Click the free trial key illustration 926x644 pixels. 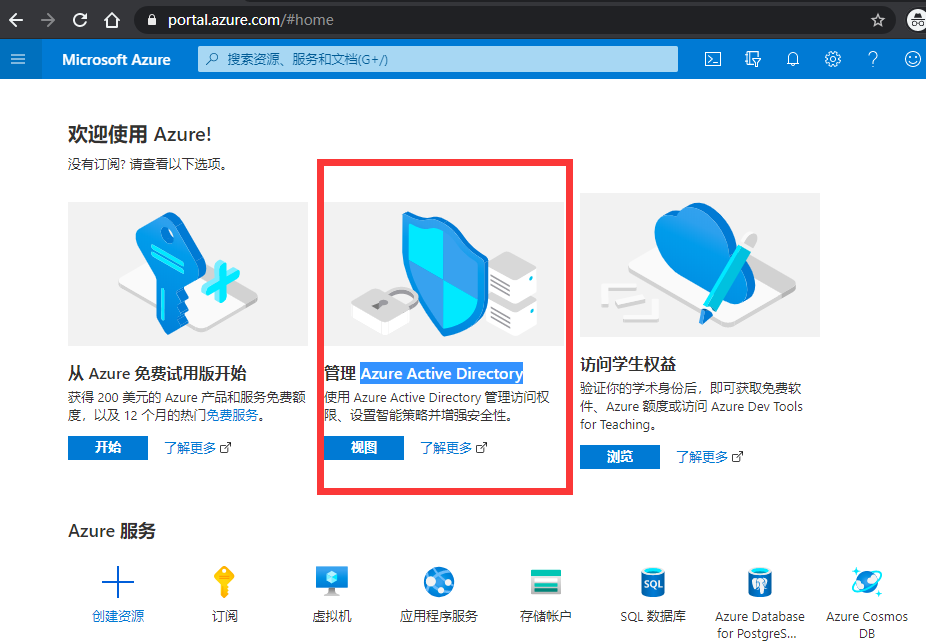coord(188,274)
